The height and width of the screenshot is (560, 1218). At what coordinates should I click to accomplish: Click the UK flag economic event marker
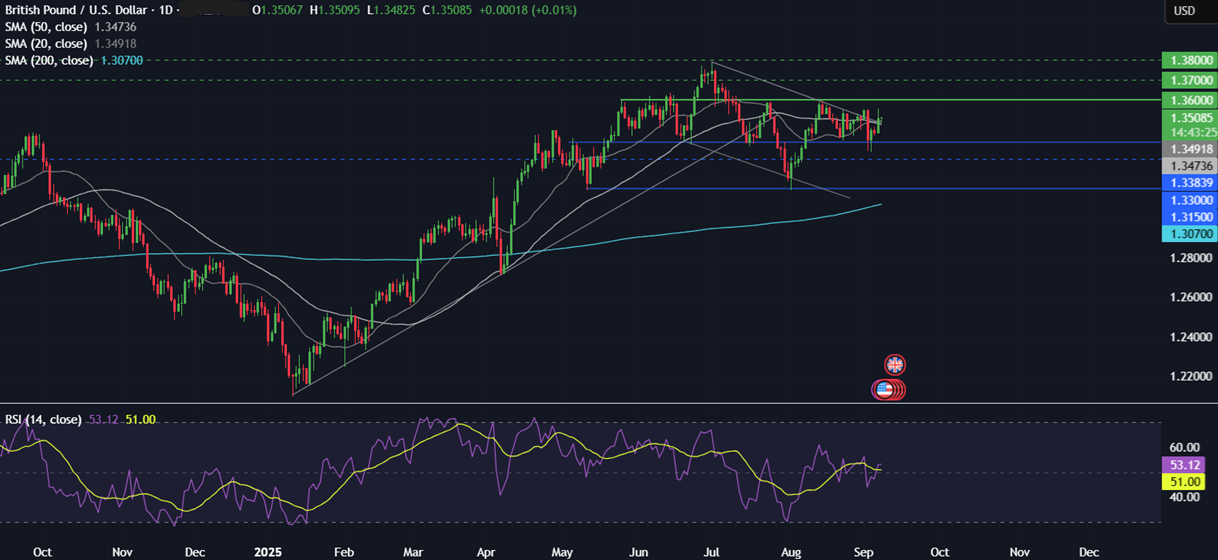[x=895, y=366]
